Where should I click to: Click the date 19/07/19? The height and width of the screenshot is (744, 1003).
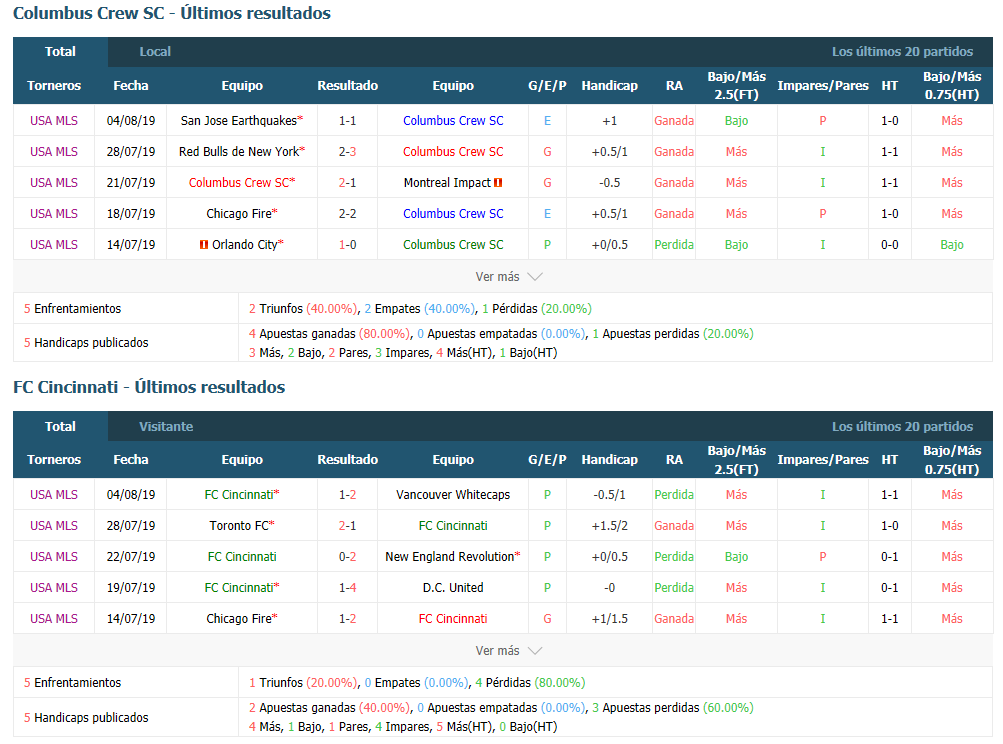[130, 588]
